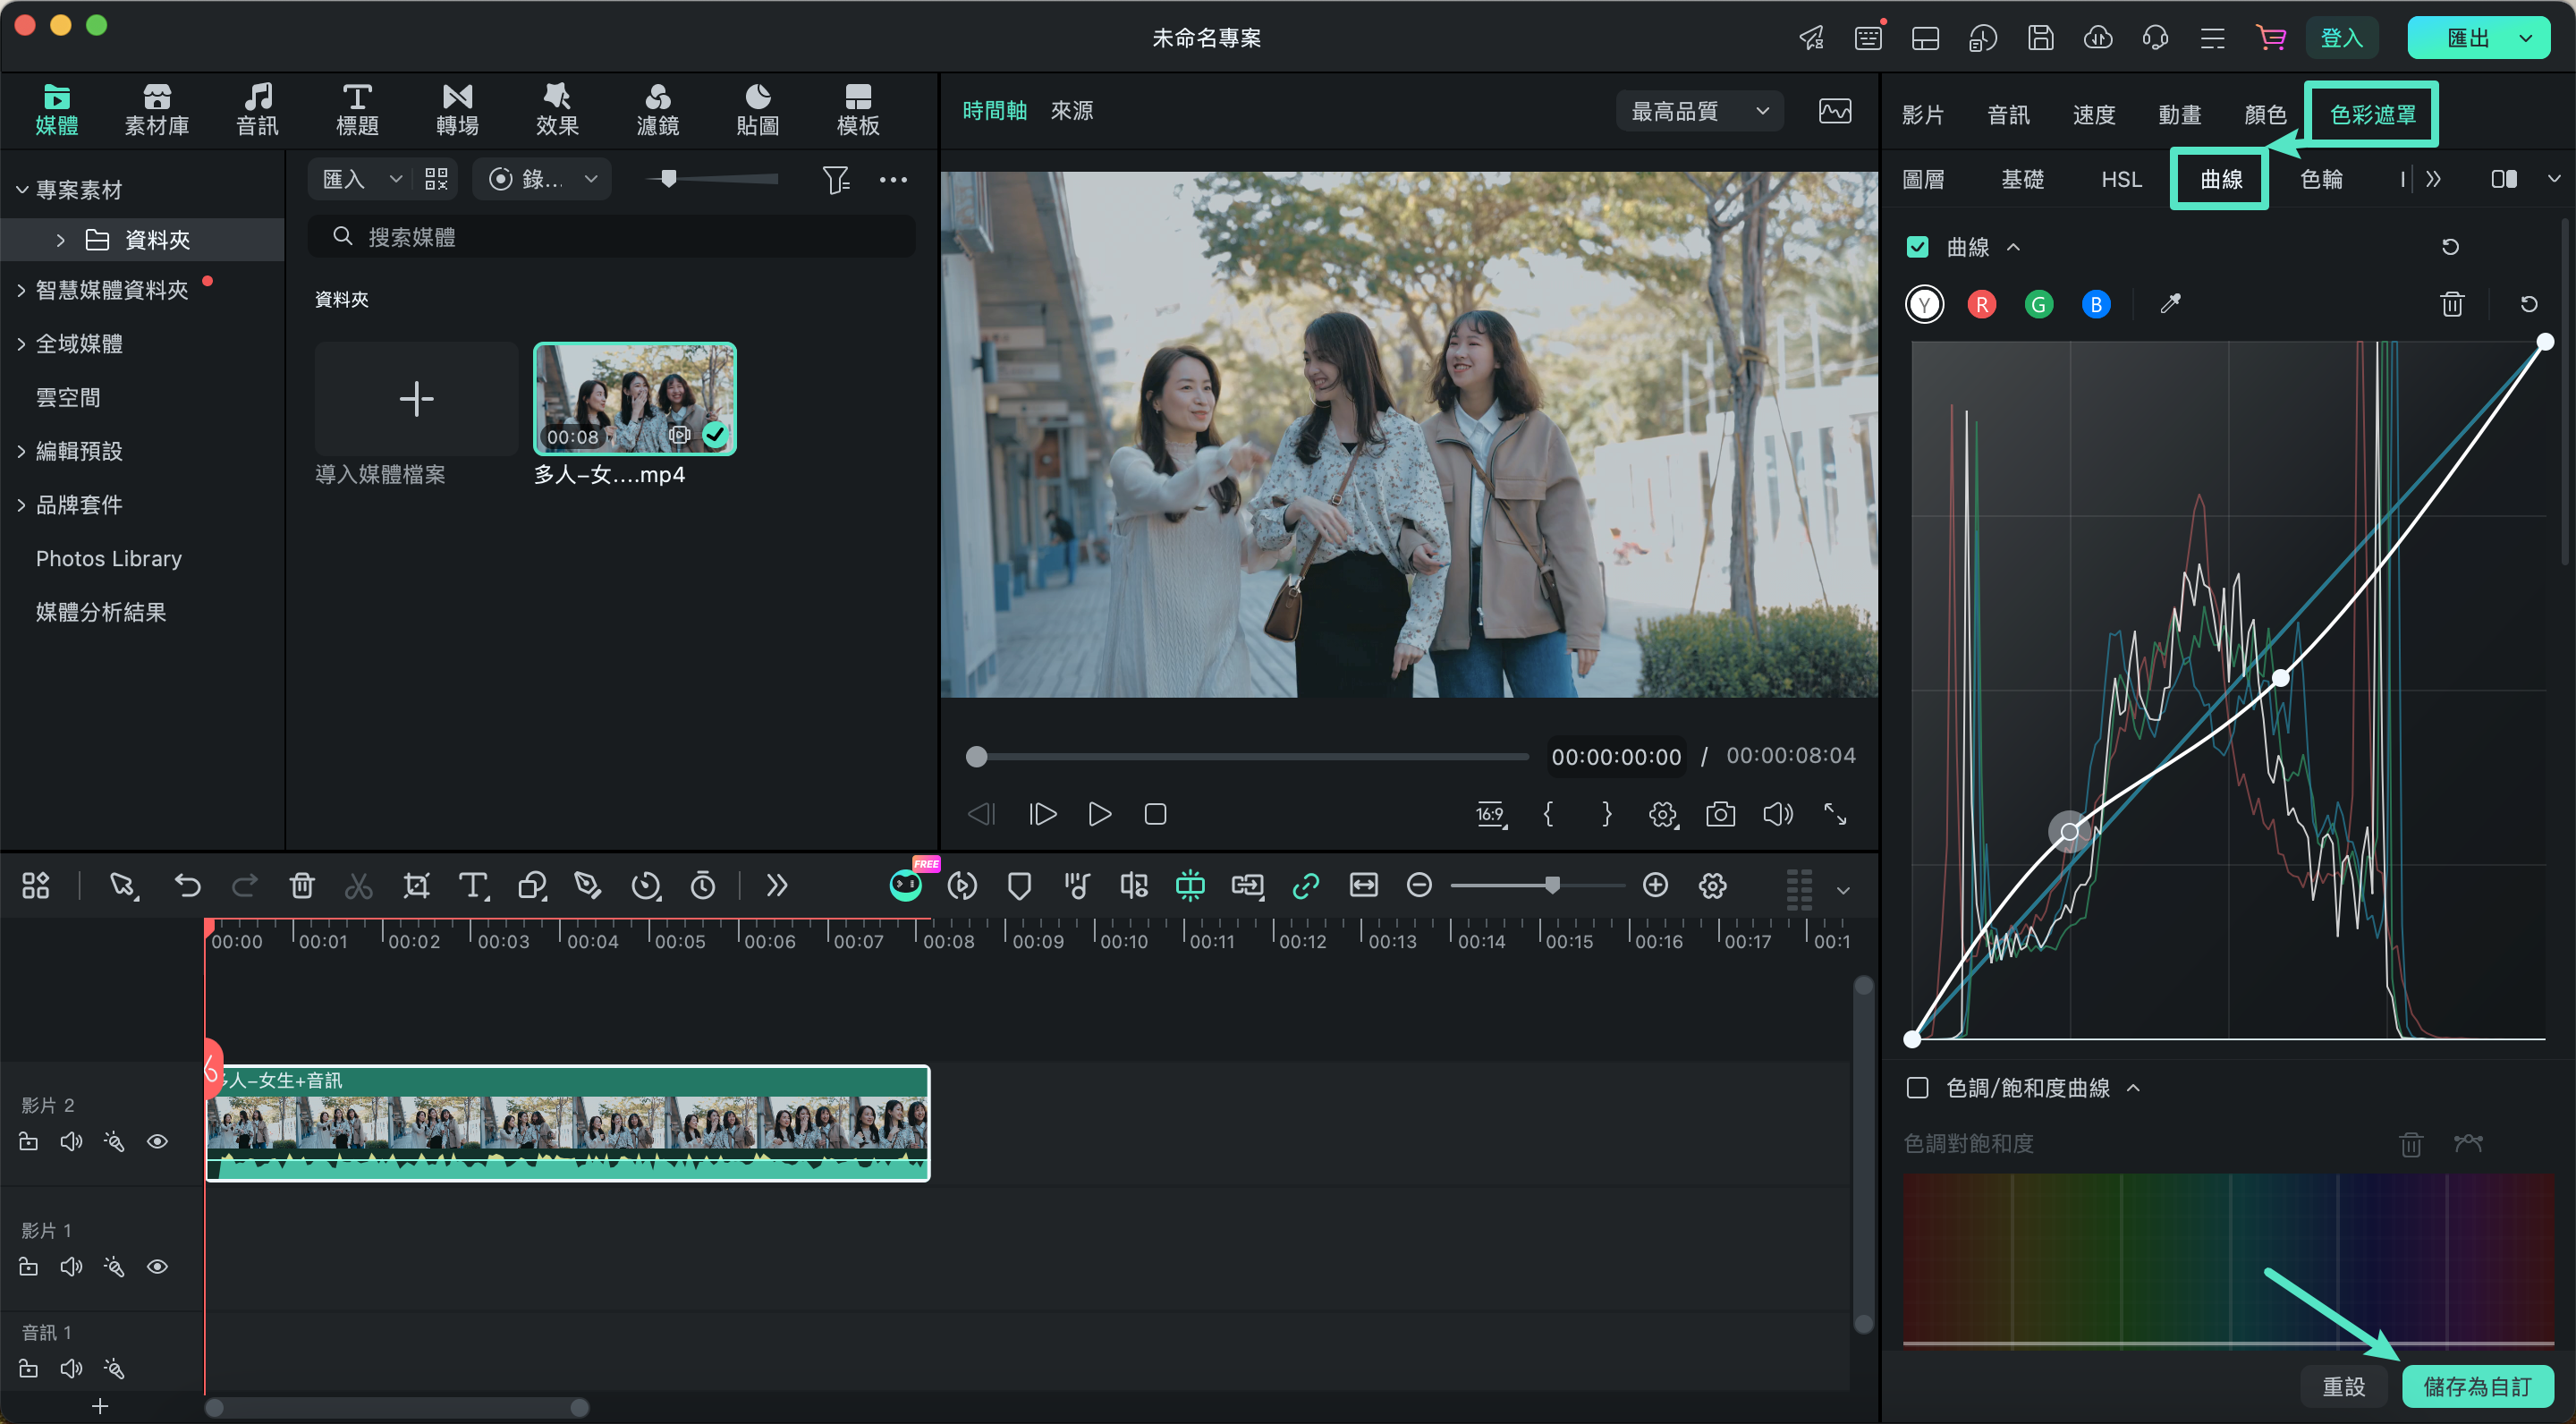Take a snapshot with the camera icon
The height and width of the screenshot is (1424, 2576).
click(x=1720, y=814)
